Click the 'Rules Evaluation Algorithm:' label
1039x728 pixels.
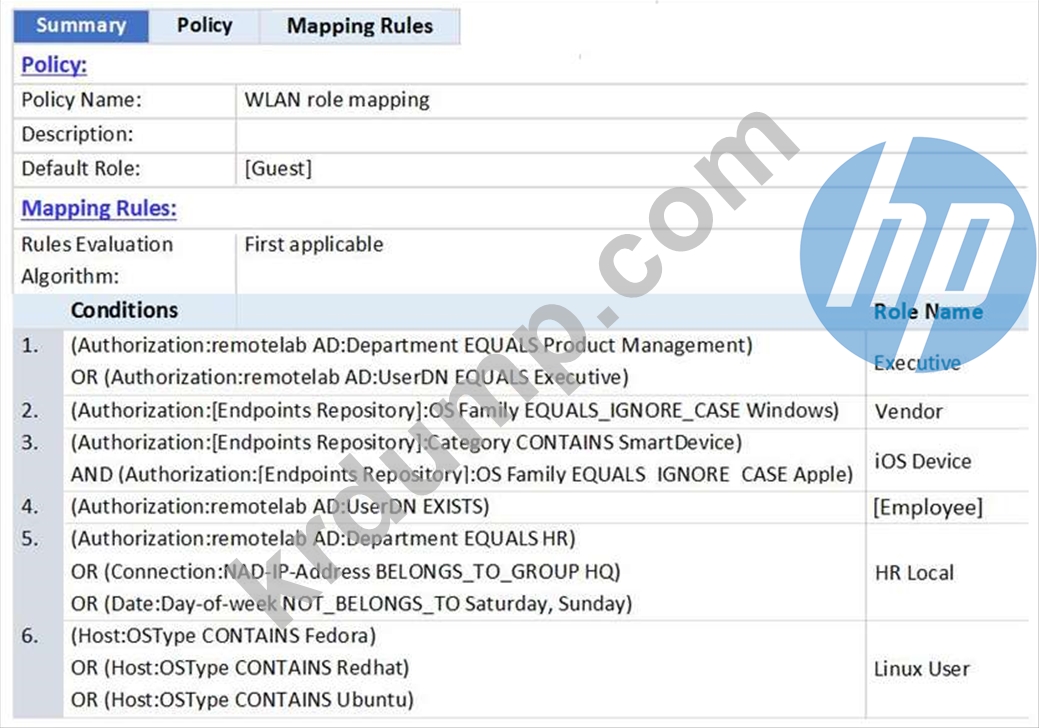pos(97,260)
